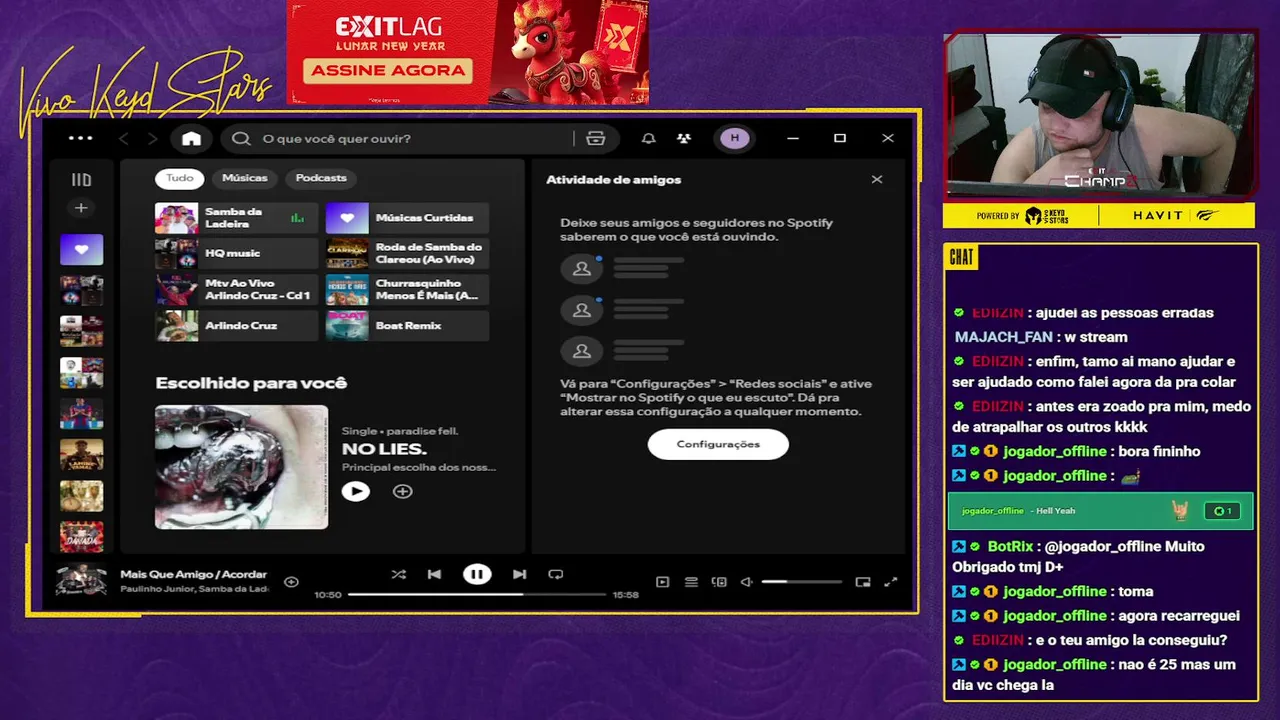Open the Liked Songs heart tile in the sidebar
The image size is (1280, 720).
81,249
